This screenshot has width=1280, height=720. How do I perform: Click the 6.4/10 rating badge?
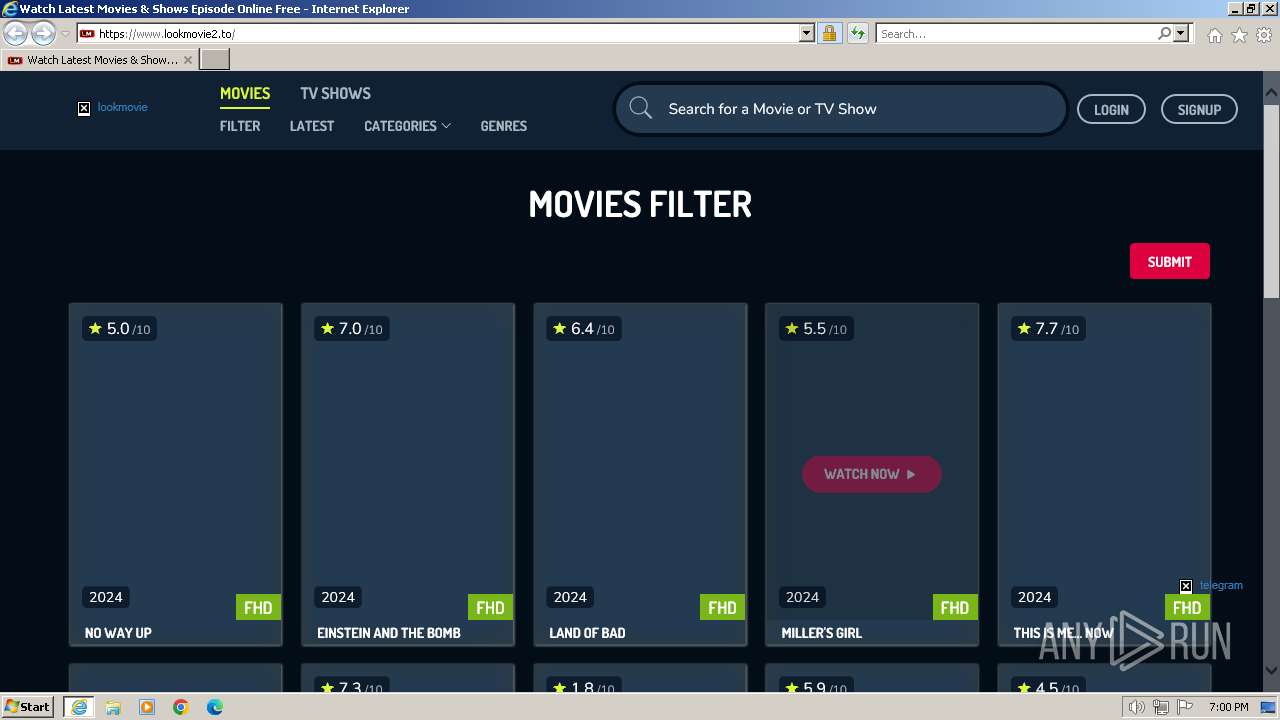[x=583, y=328]
